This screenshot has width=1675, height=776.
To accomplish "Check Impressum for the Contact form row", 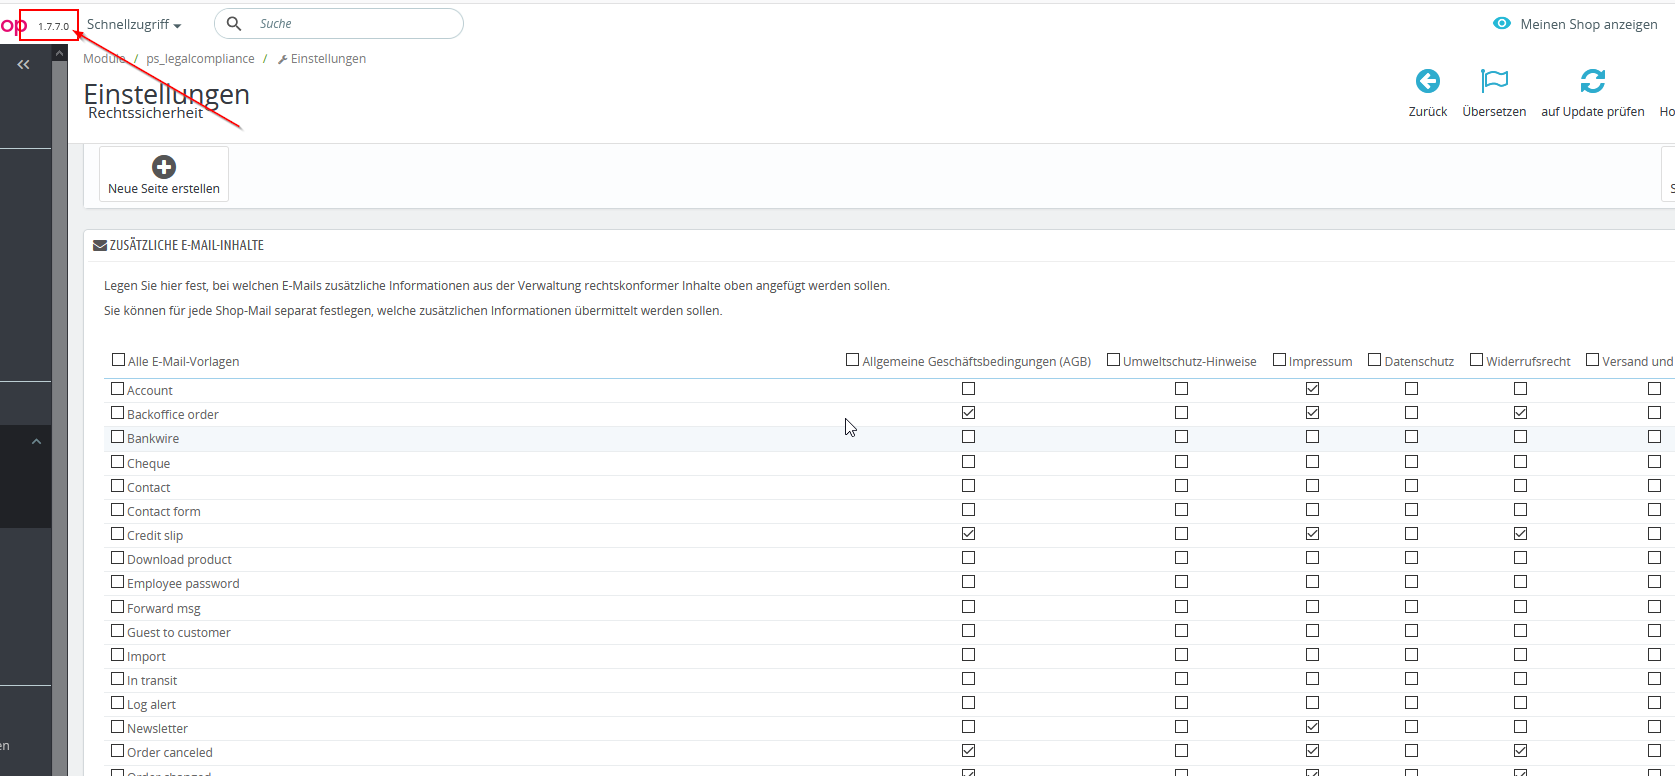I will (1312, 509).
